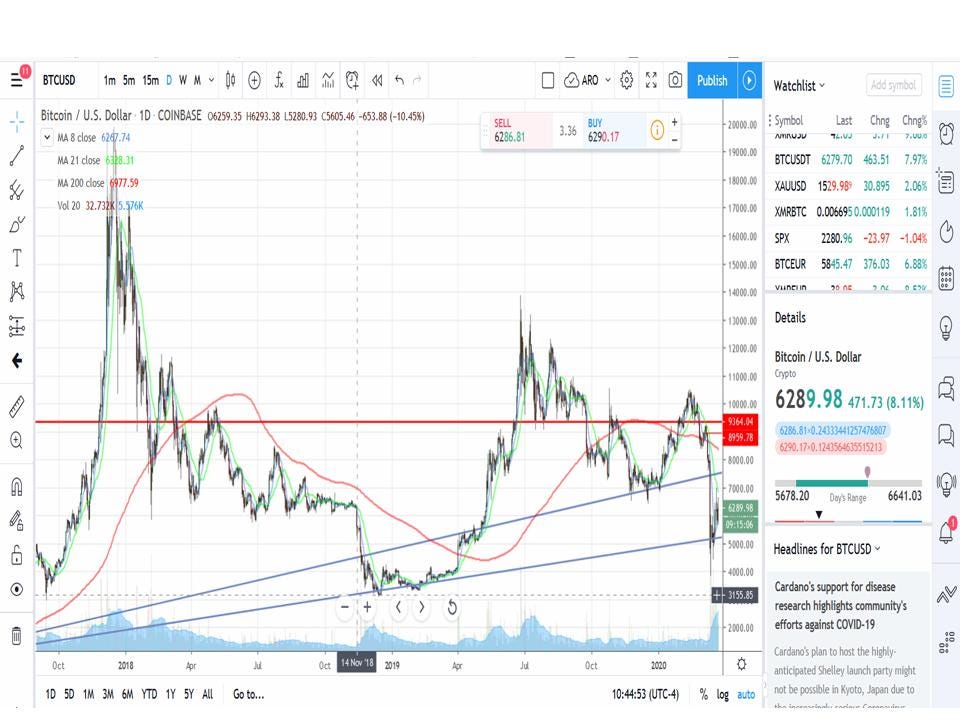
Task: Click the SELL 6286.81 button
Action: [x=516, y=130]
